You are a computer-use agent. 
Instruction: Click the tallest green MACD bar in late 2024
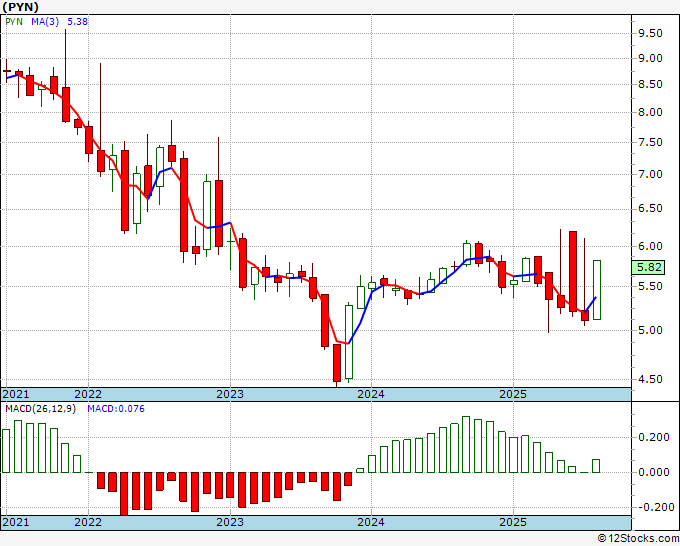pos(466,445)
